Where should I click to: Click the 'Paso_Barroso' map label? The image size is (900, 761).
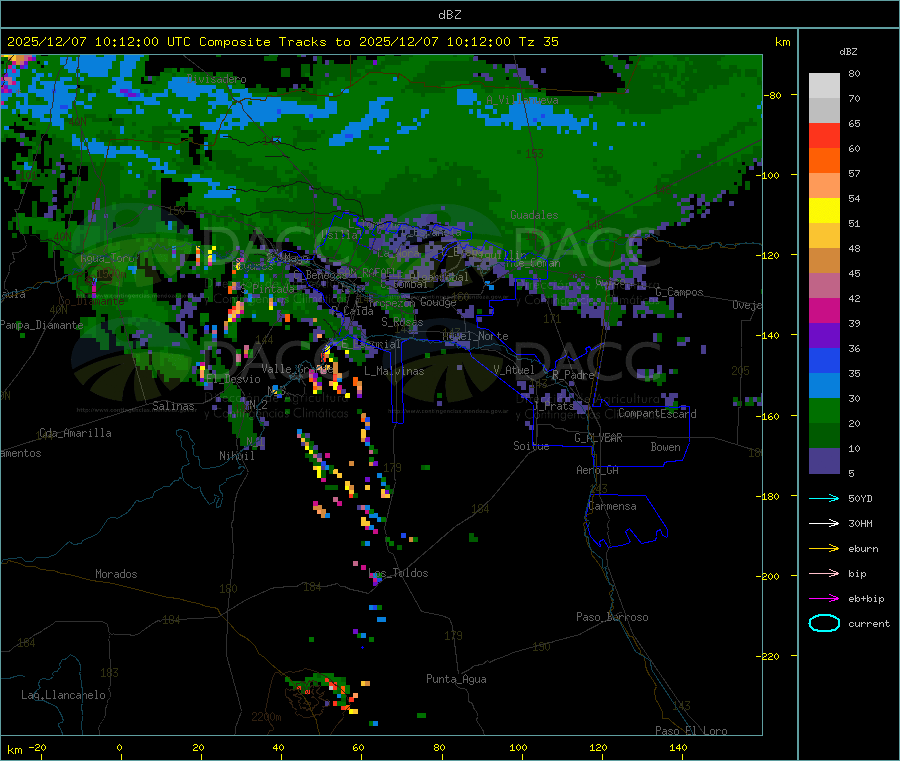click(612, 617)
